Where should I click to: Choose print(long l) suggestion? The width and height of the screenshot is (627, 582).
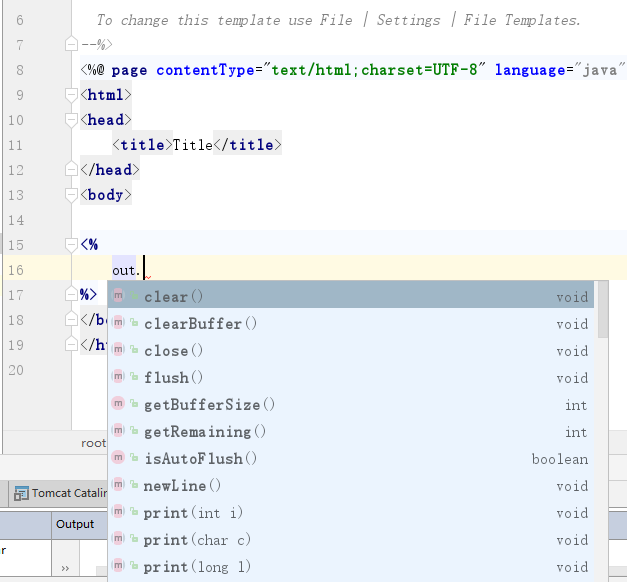click(x=351, y=566)
